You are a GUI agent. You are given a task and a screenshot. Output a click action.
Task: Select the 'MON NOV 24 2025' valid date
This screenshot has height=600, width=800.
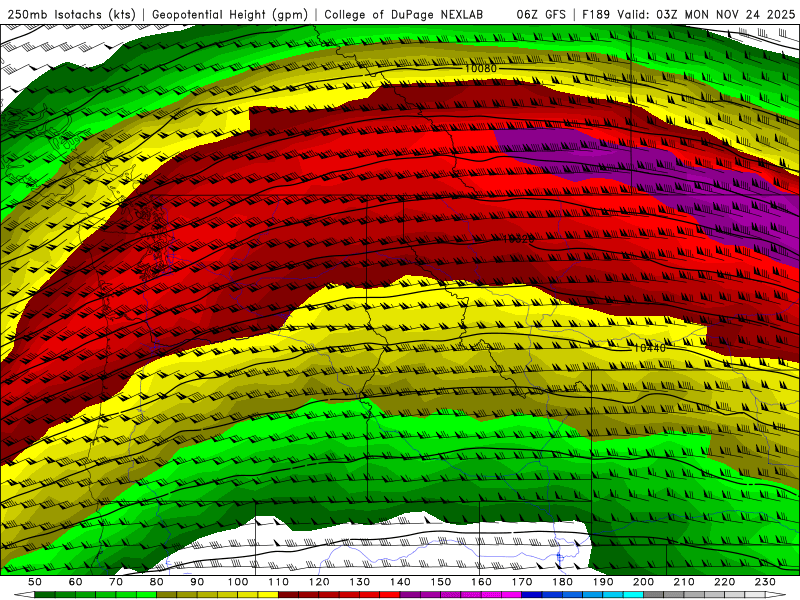pos(740,14)
